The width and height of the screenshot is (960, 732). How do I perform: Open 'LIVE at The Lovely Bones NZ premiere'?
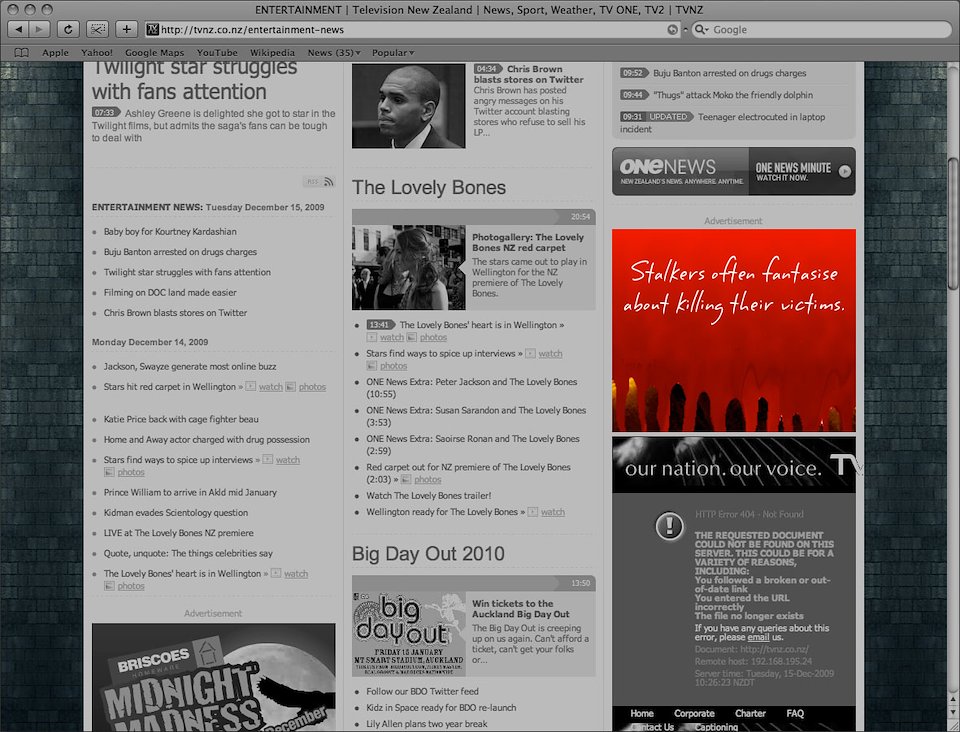179,533
